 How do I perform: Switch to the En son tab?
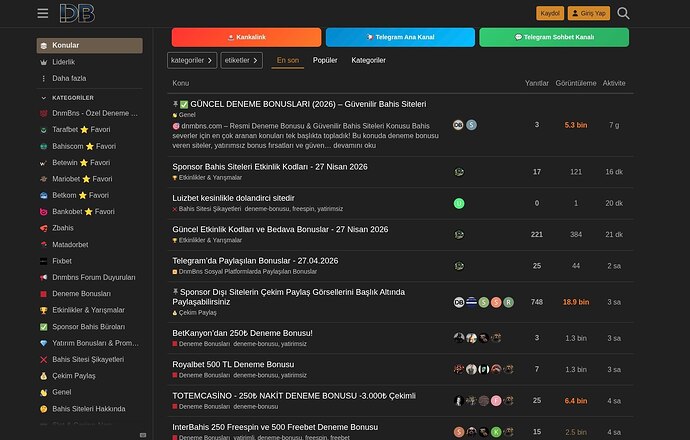[288, 60]
